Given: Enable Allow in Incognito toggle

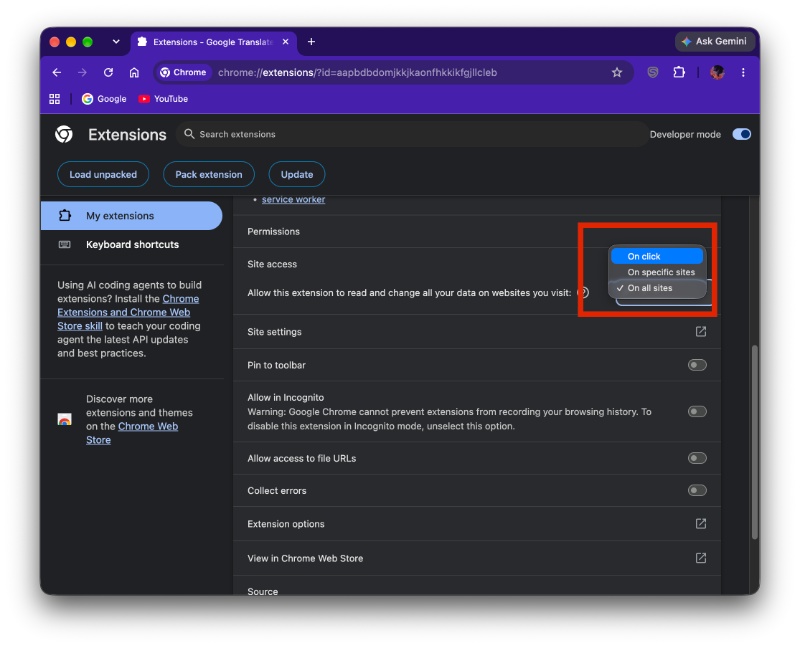Looking at the screenshot, I should [x=697, y=411].
